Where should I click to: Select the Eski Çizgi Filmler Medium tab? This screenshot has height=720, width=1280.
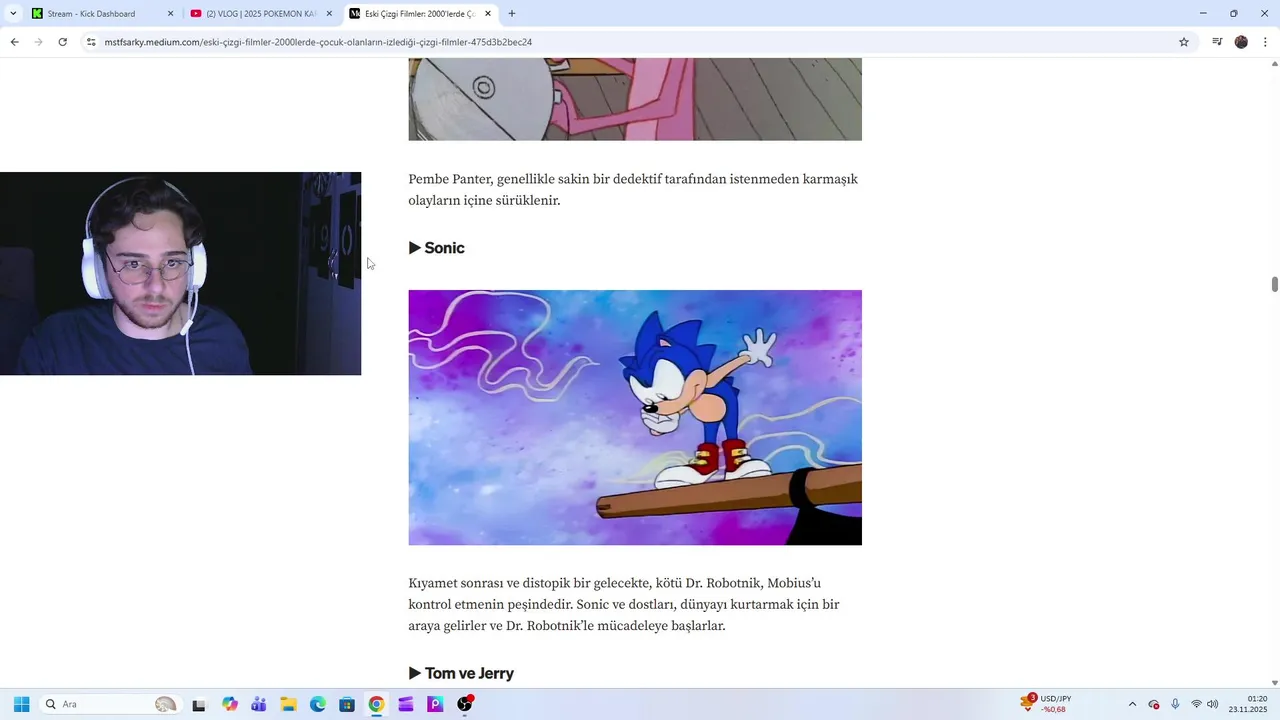point(421,14)
